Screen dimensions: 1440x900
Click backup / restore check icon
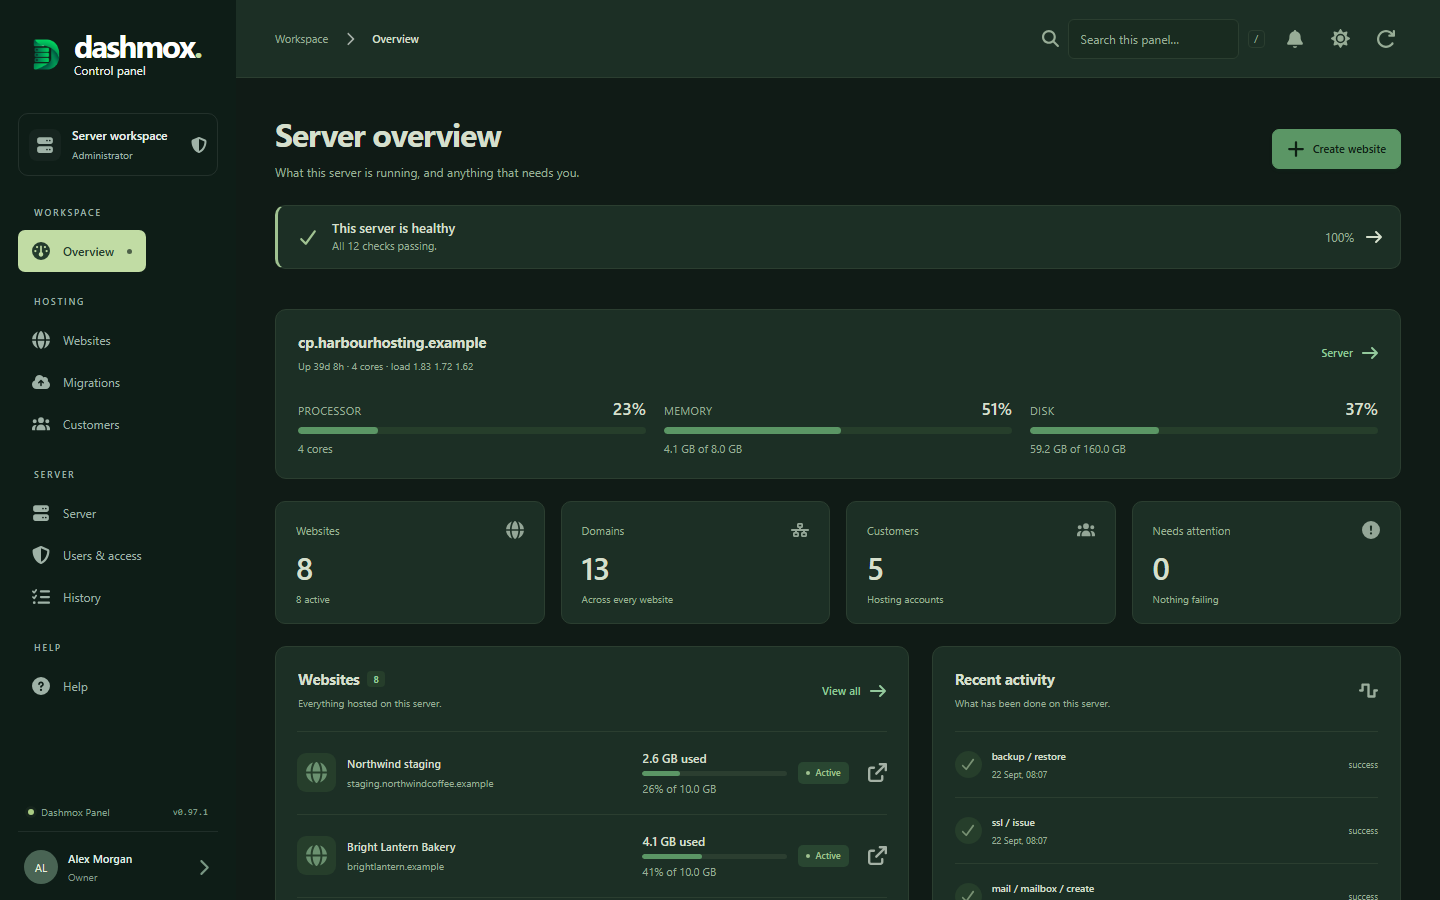[968, 765]
